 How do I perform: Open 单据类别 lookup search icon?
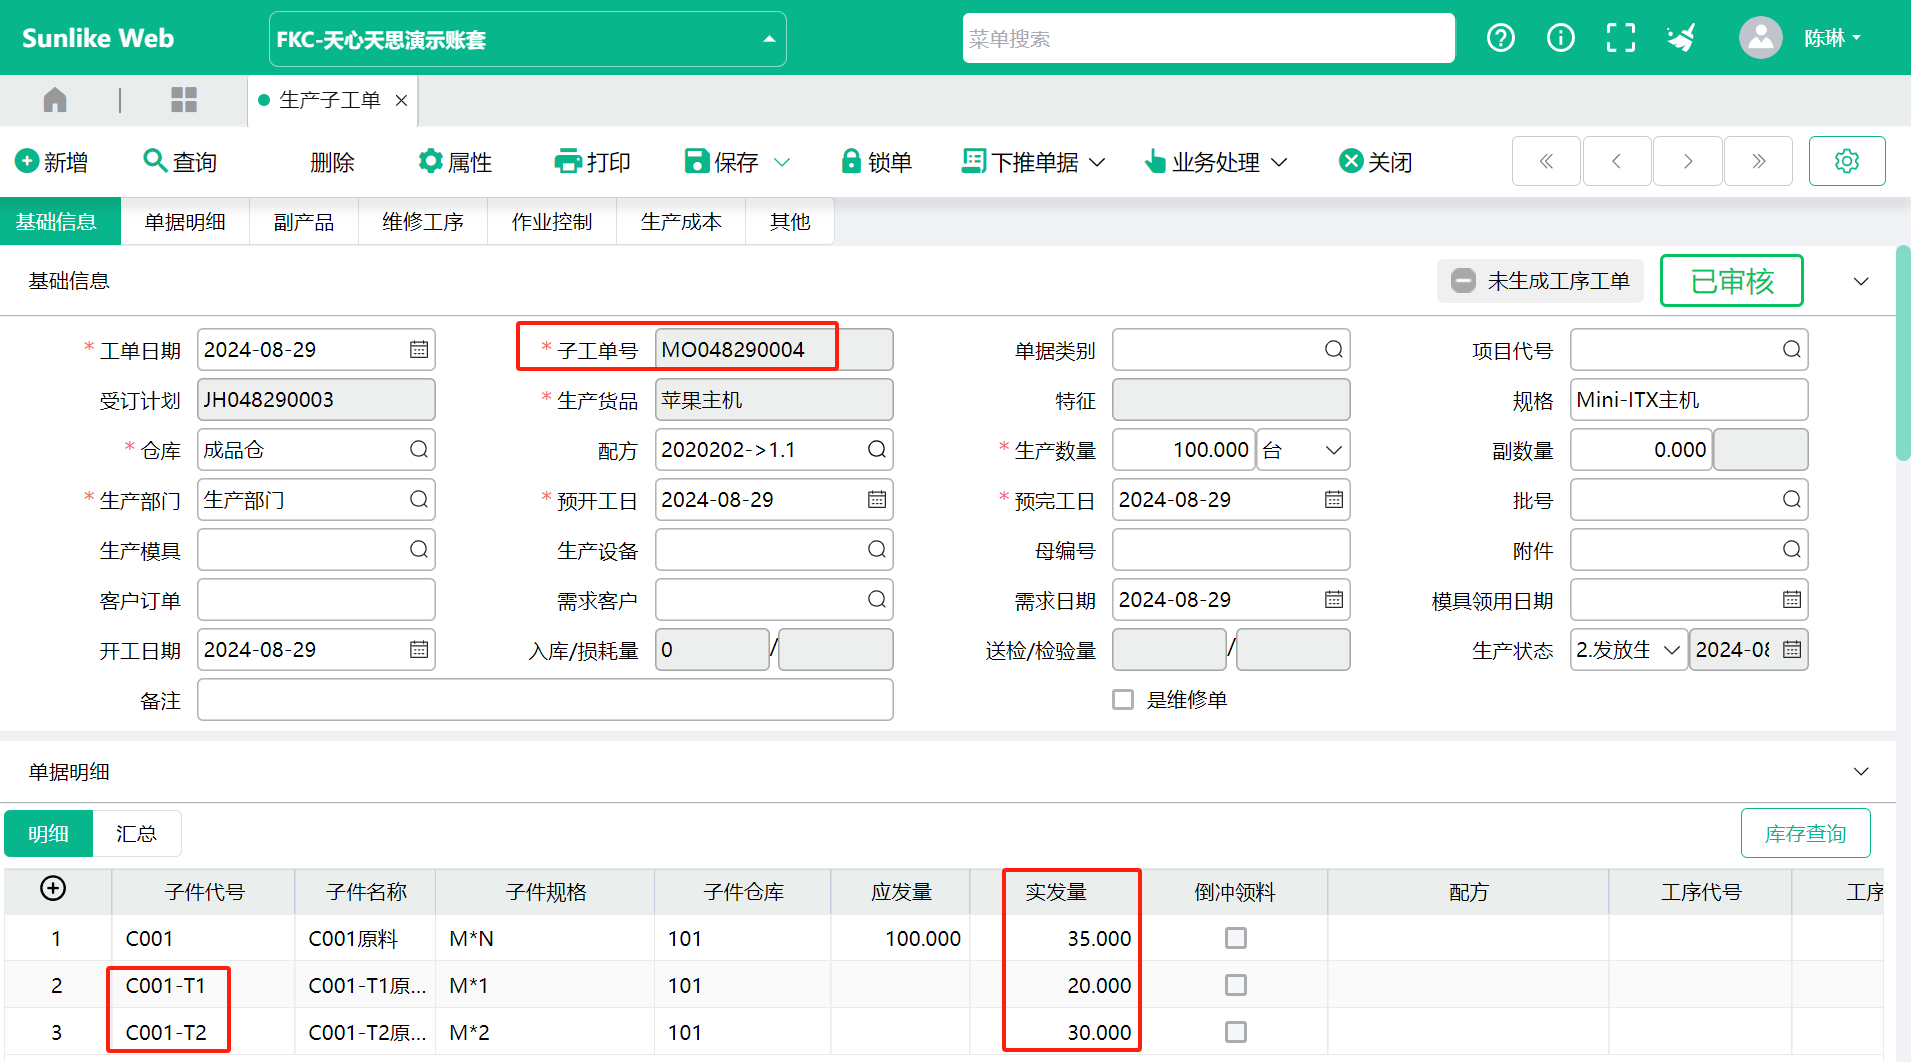1334,349
